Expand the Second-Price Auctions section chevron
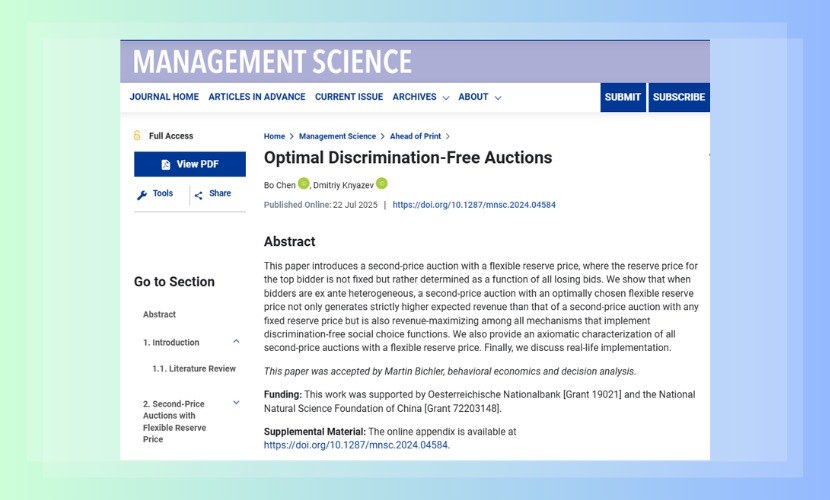This screenshot has width=830, height=500. click(236, 403)
